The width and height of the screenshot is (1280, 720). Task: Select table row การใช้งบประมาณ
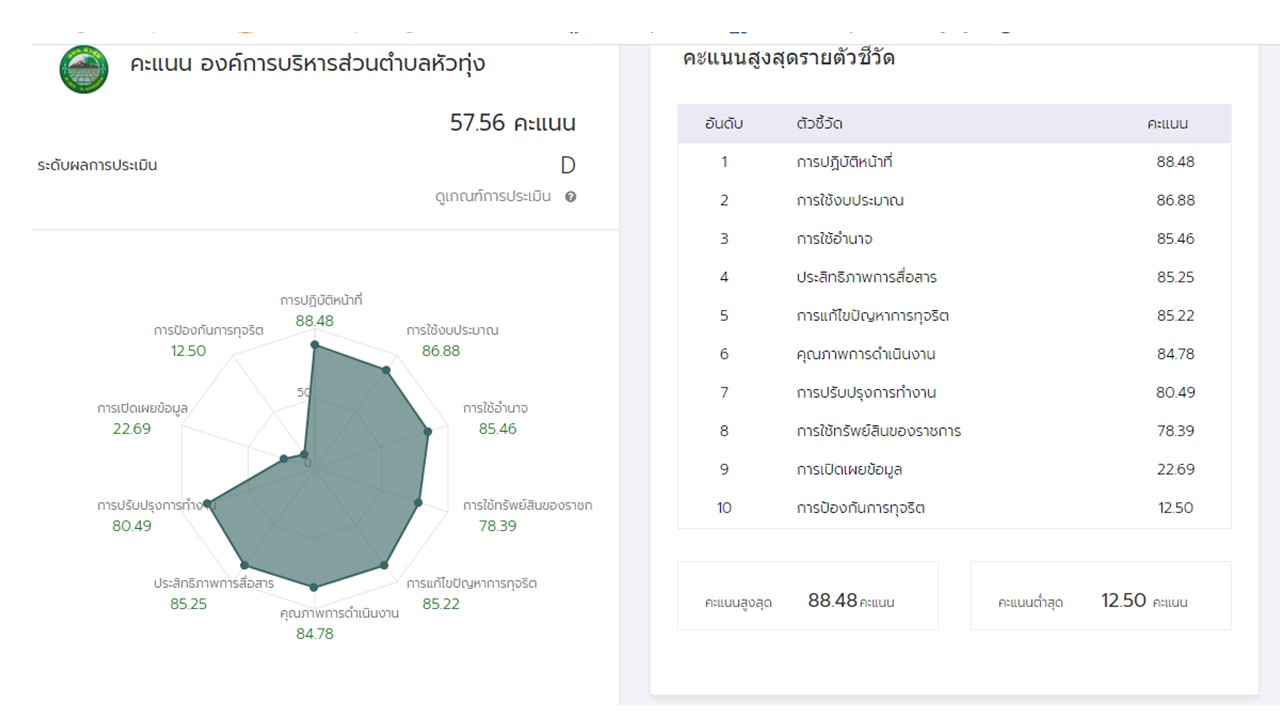pos(954,200)
